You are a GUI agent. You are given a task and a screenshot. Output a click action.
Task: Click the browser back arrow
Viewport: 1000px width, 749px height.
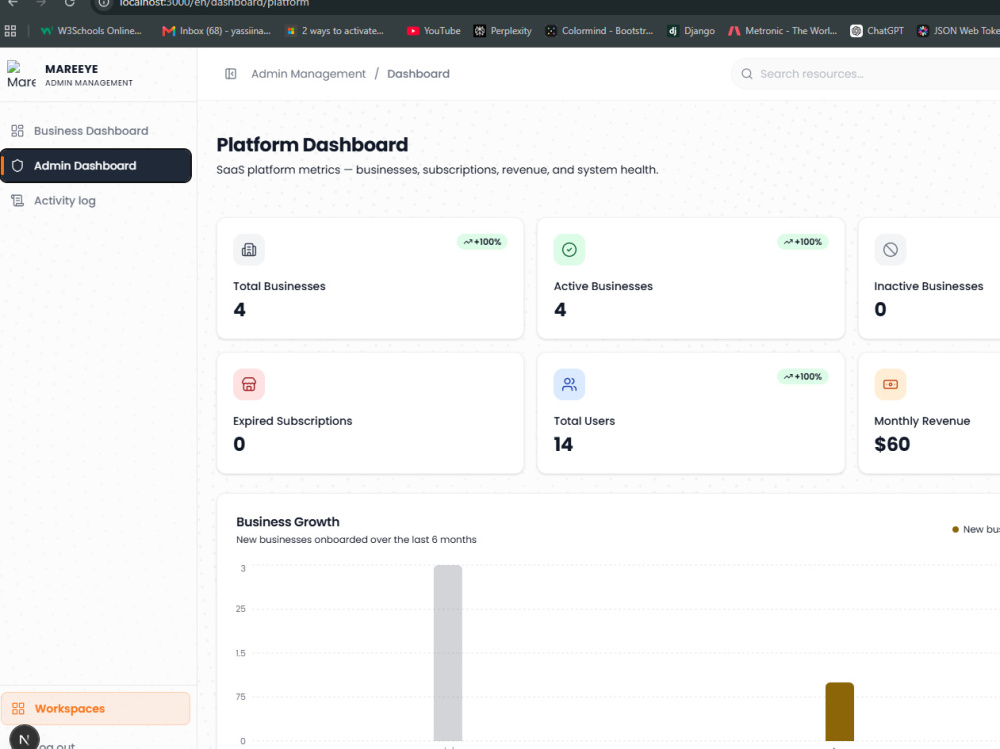pos(13,3)
